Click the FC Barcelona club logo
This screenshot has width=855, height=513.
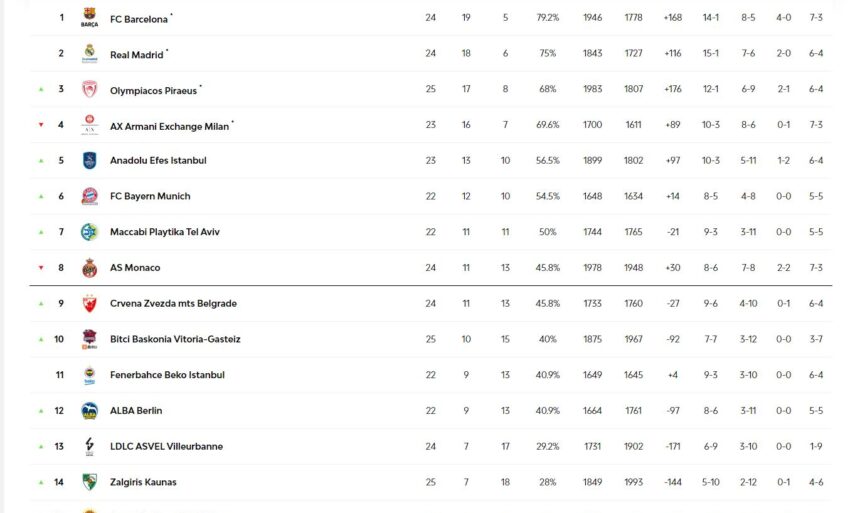click(x=90, y=17)
